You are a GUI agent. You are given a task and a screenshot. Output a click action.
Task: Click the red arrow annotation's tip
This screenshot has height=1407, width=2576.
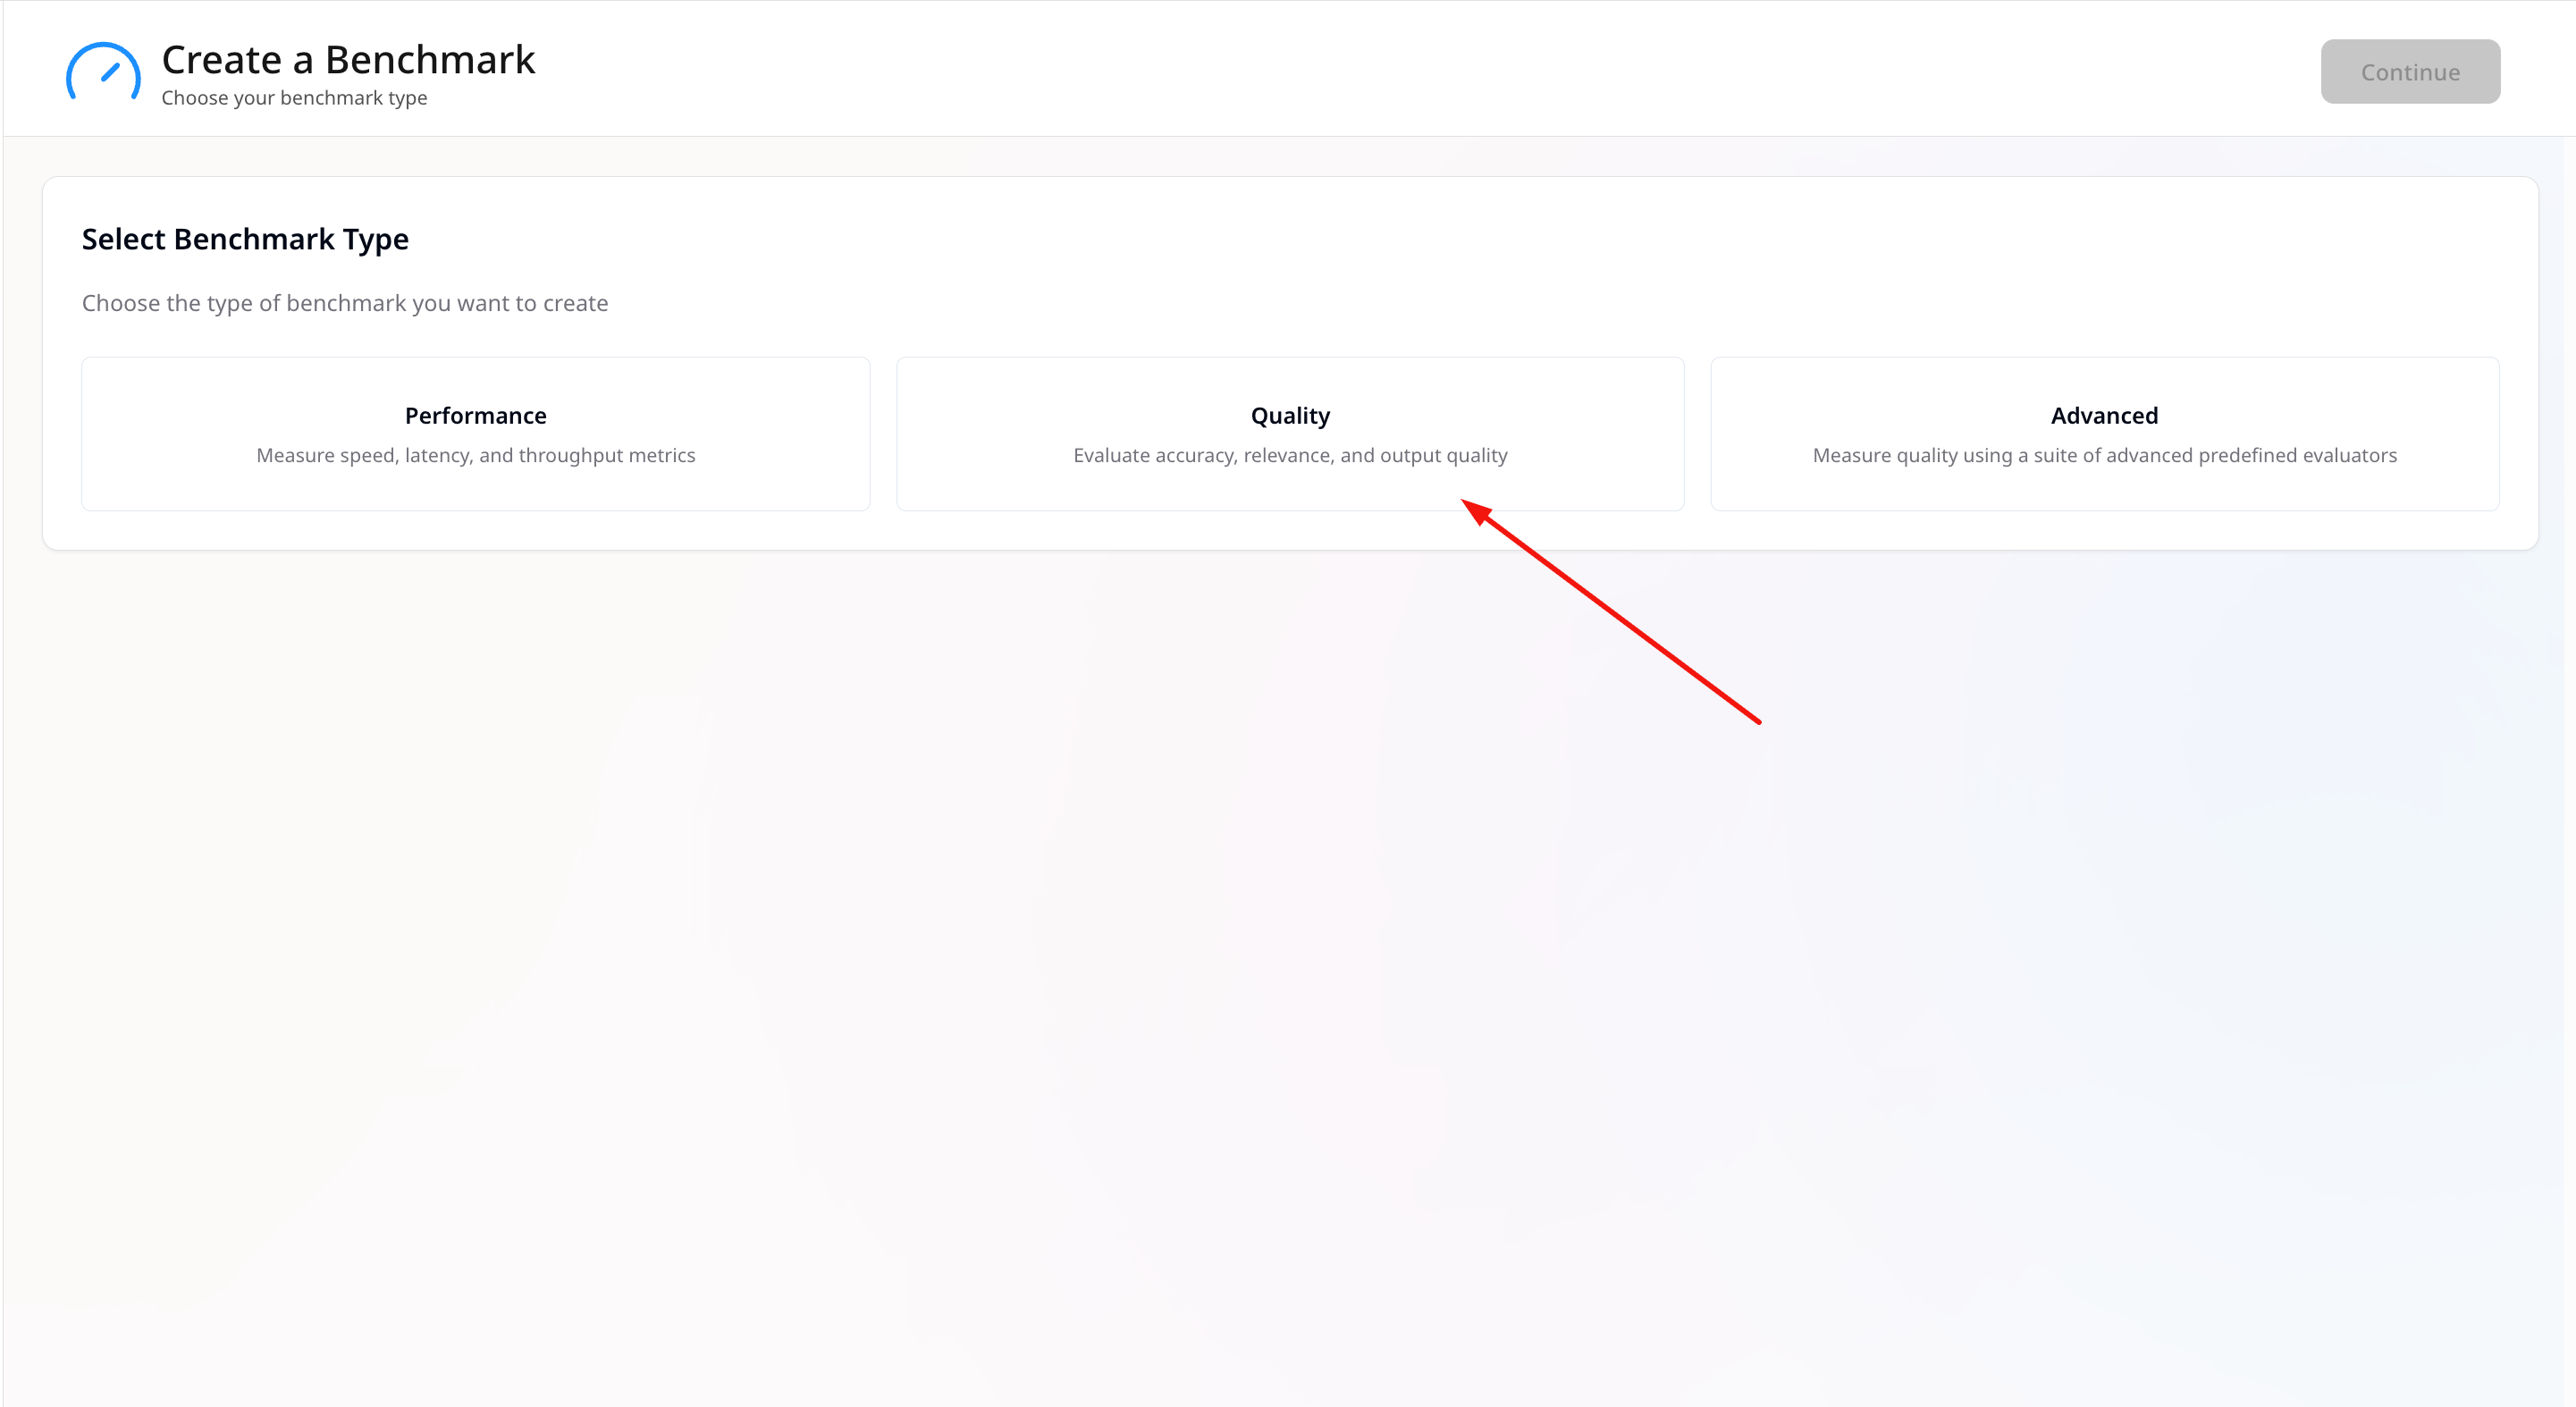coord(1464,501)
